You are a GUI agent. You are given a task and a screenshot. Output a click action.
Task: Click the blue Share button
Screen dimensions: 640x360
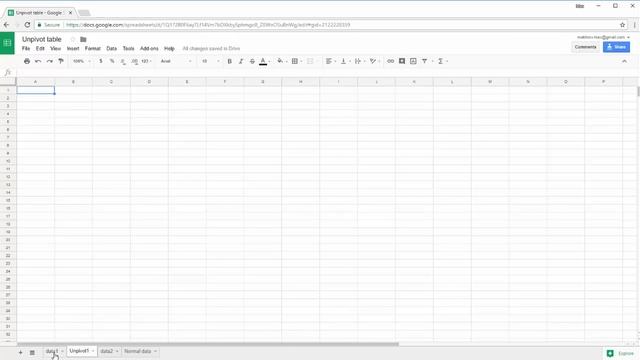point(616,47)
